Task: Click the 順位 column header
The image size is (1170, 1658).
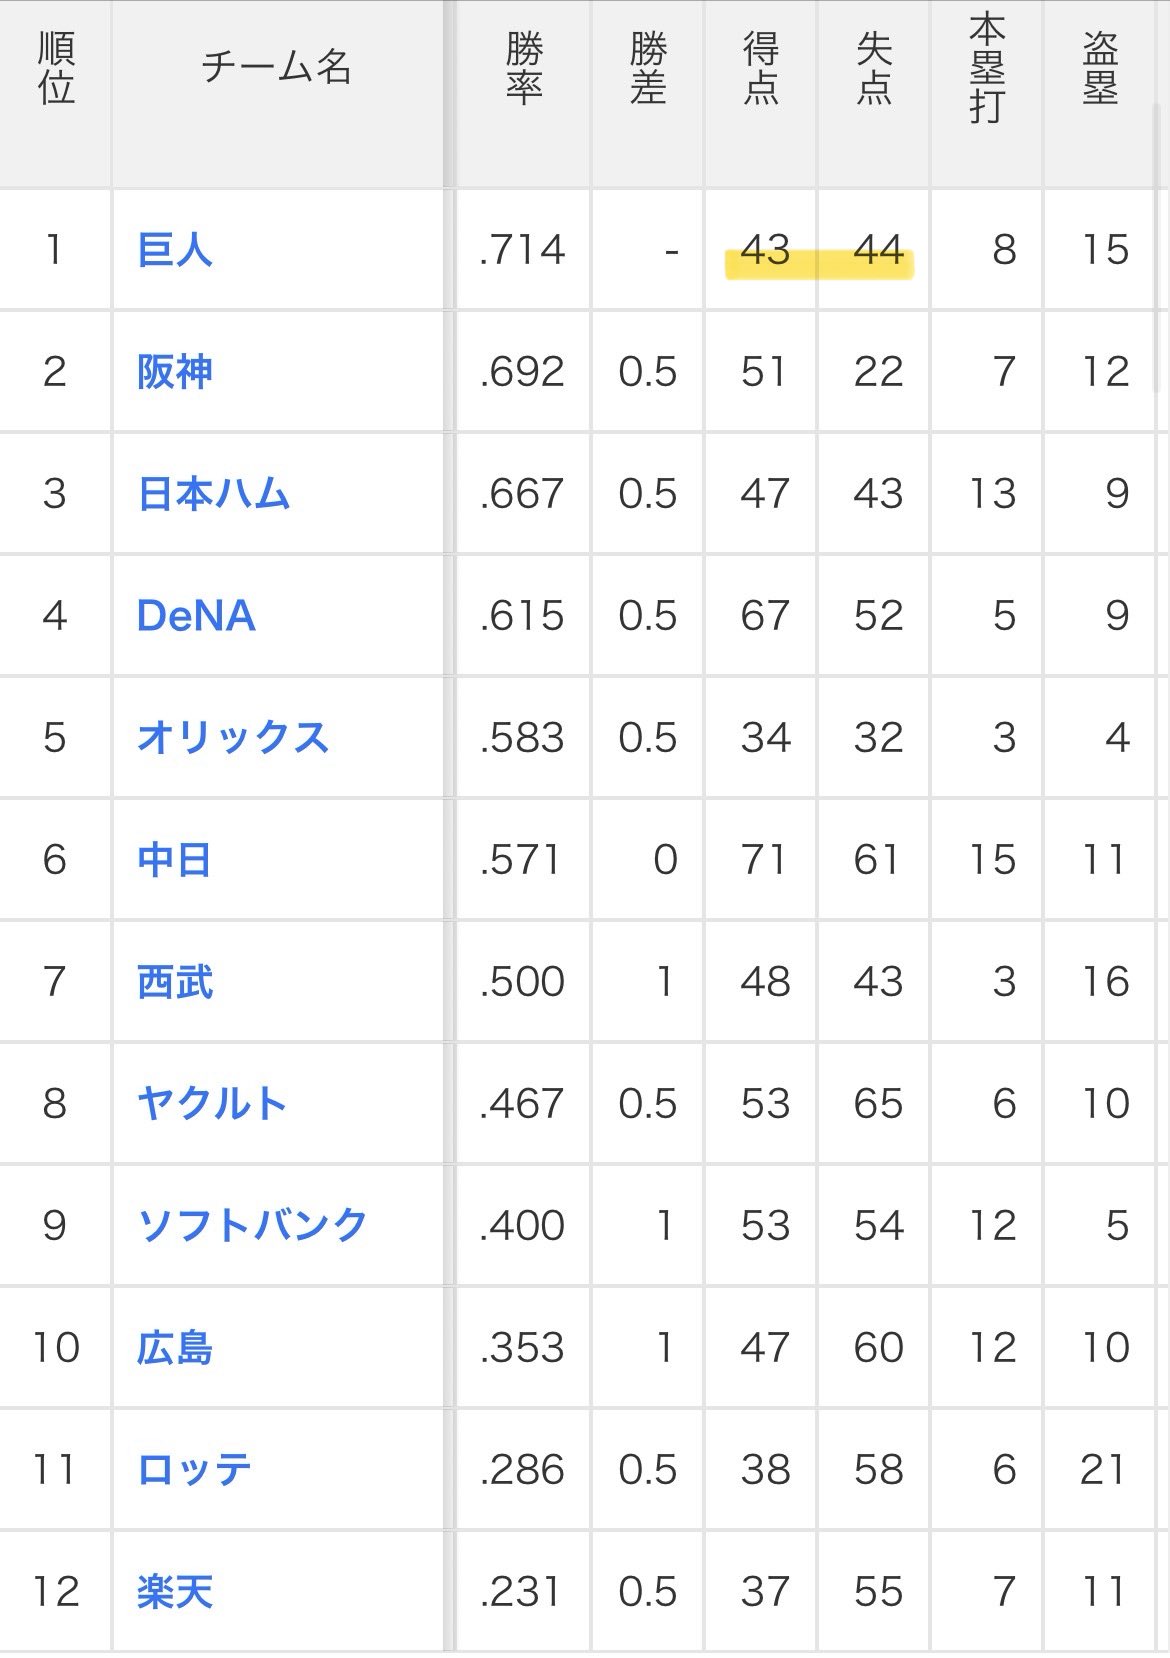Action: point(56,68)
